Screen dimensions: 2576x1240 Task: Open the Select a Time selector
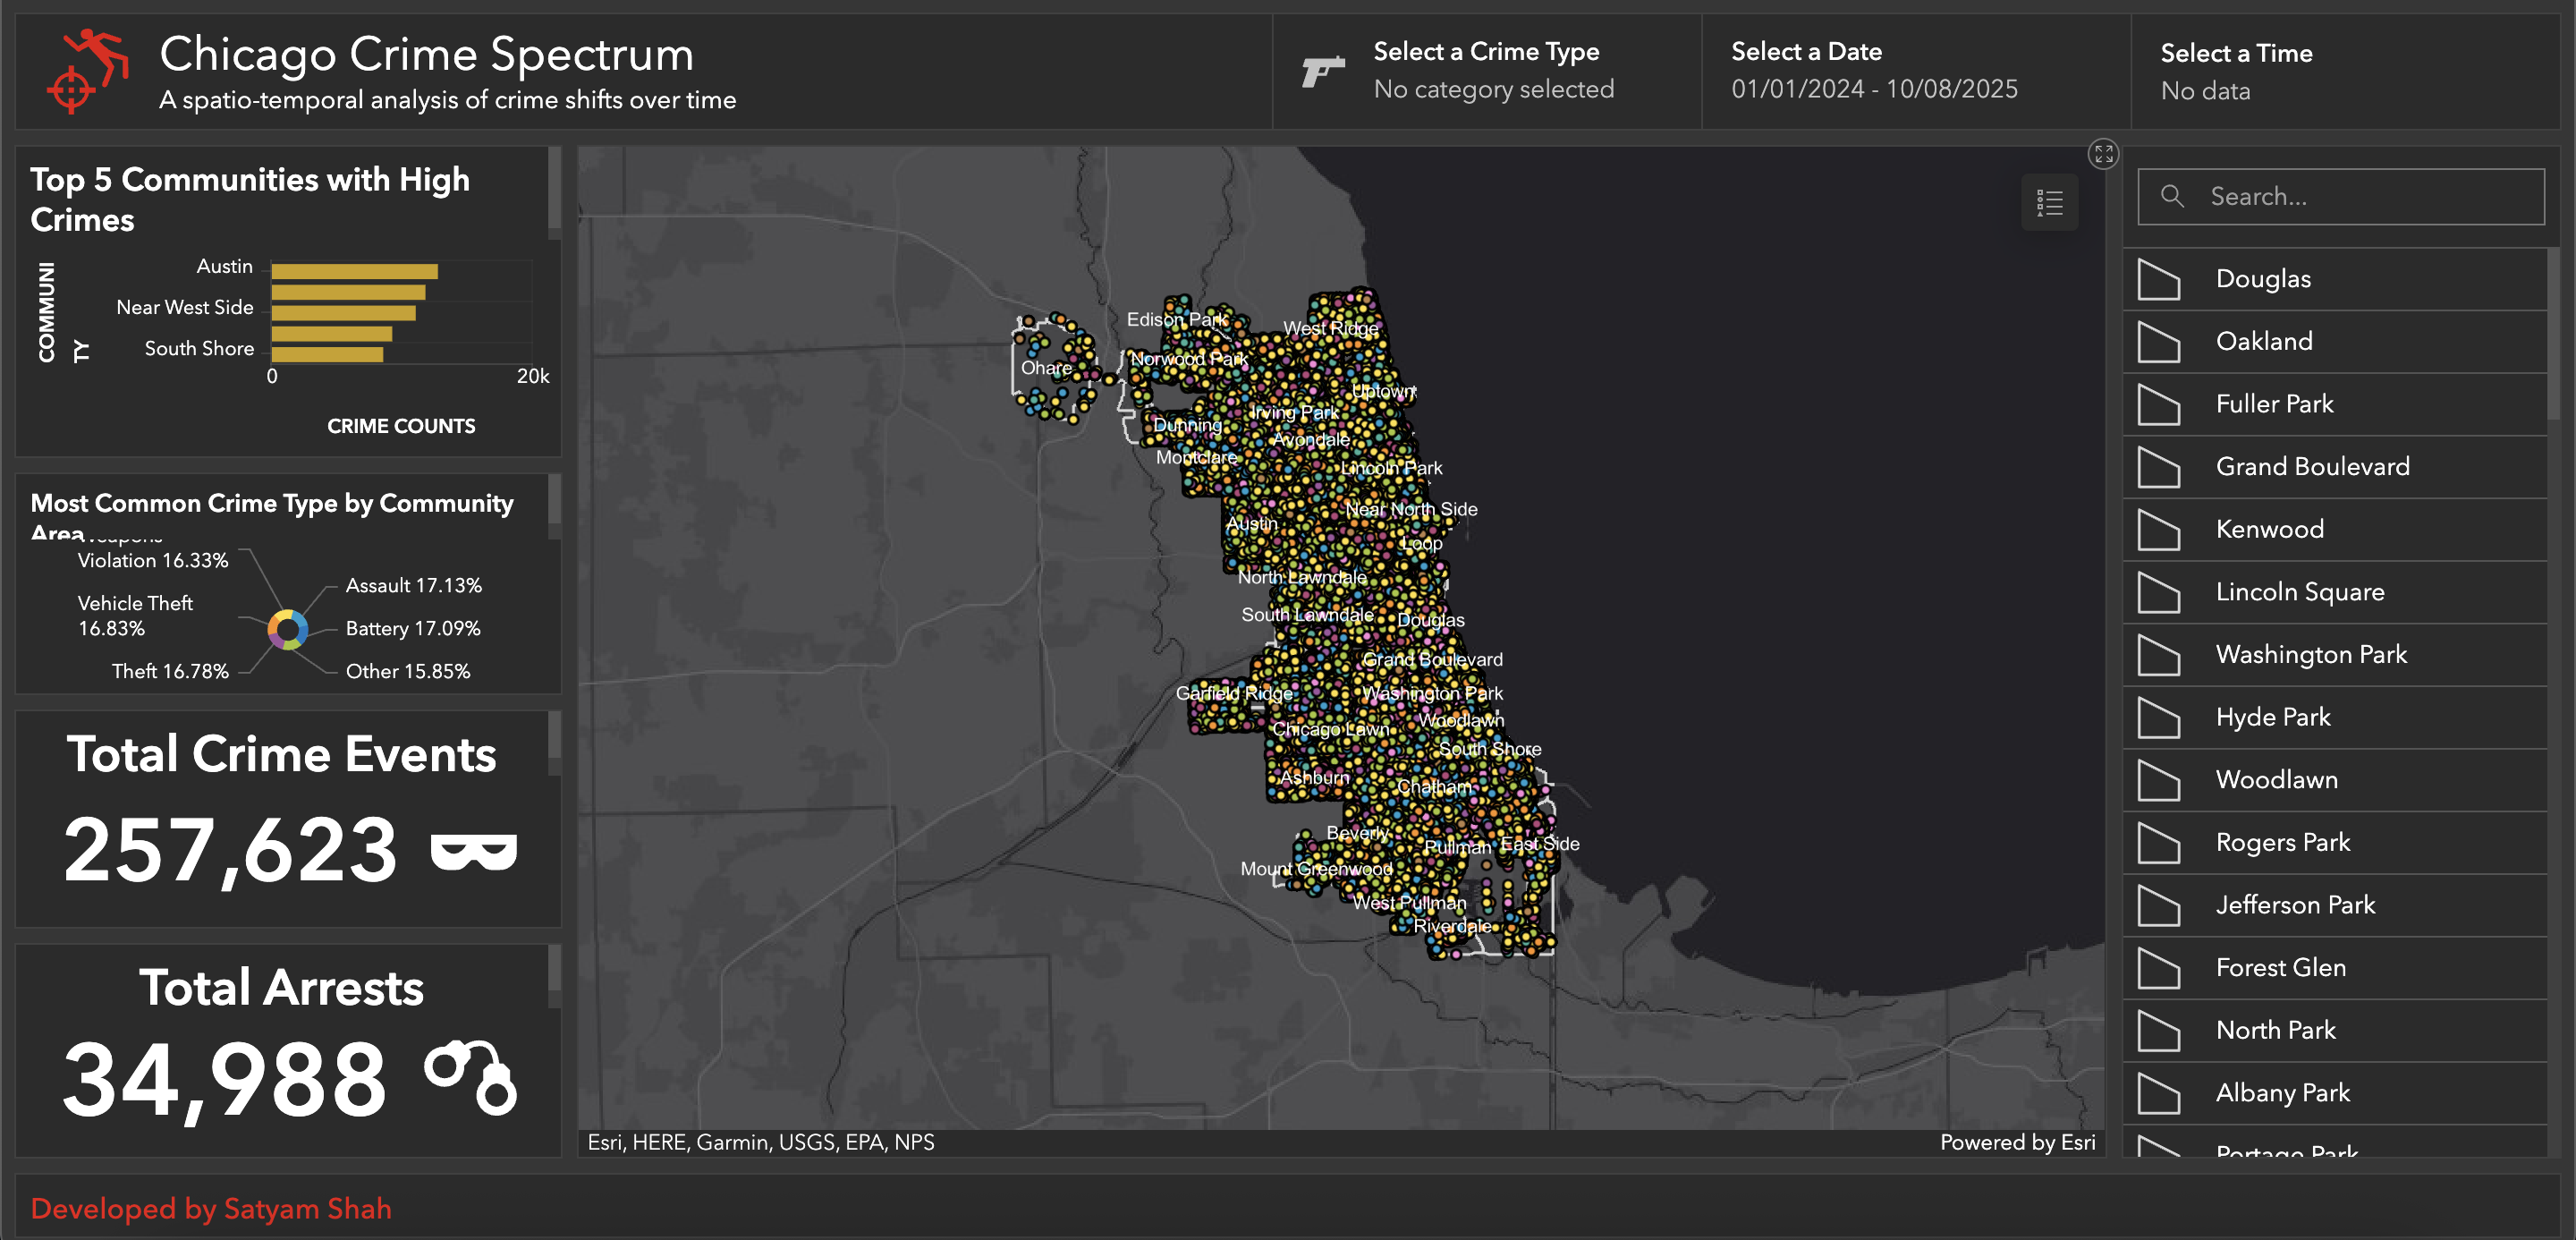[2235, 70]
